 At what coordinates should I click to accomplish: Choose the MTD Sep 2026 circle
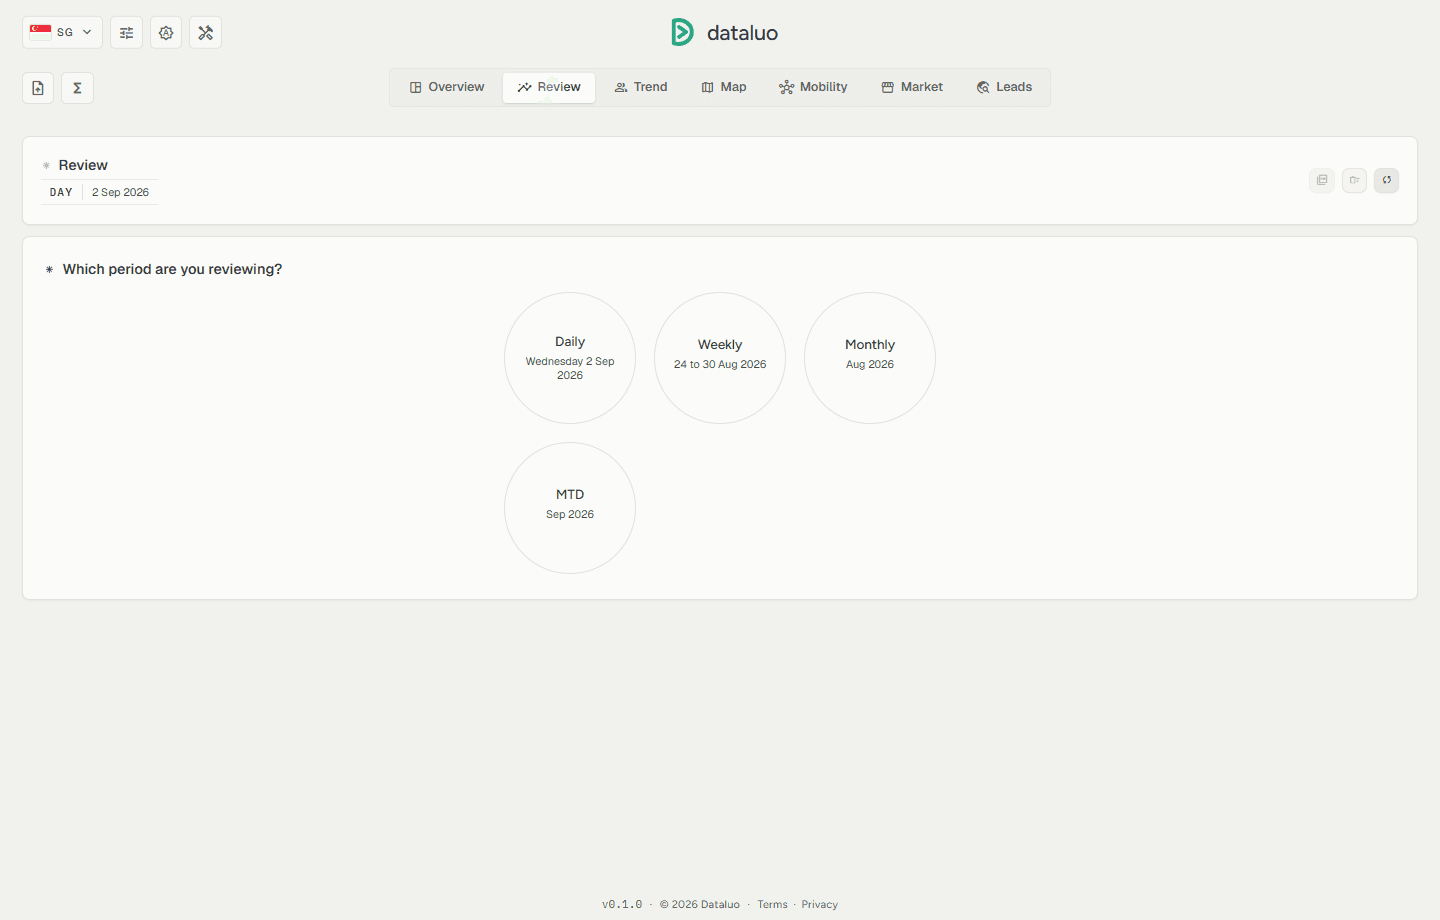(570, 508)
